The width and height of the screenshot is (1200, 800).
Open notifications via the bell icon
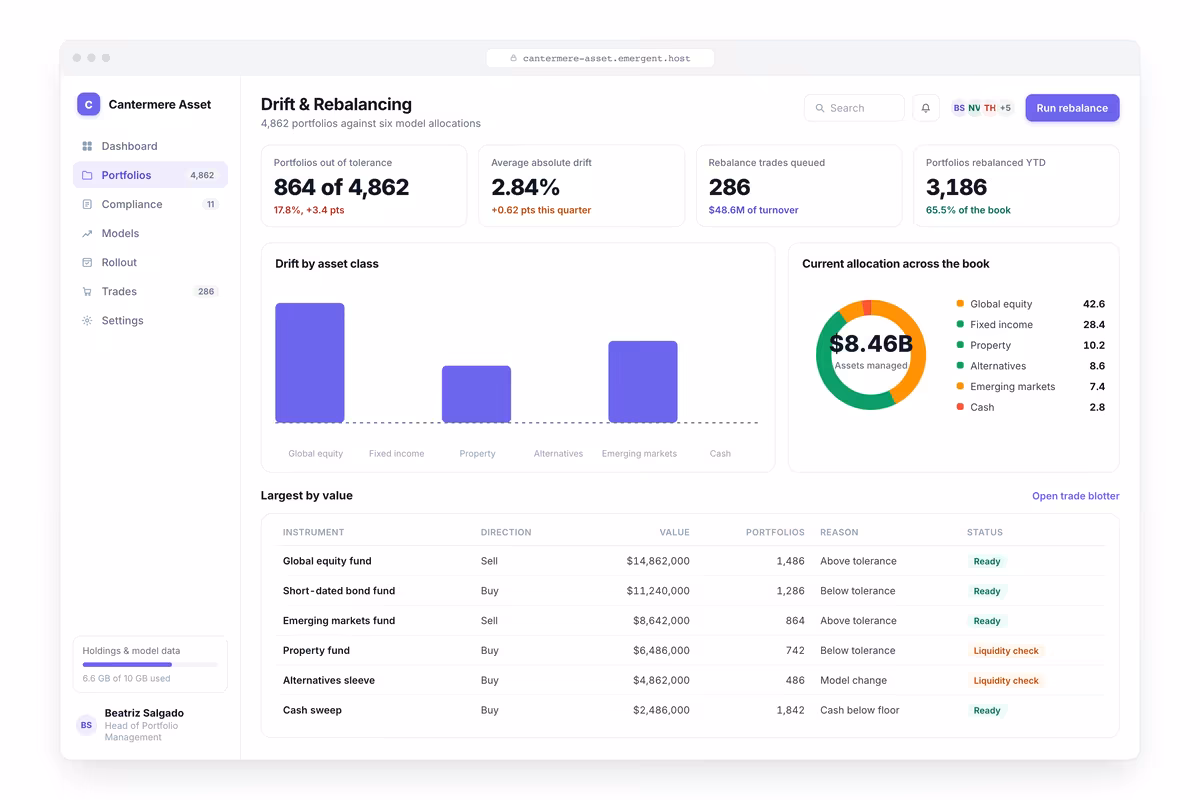(x=926, y=108)
